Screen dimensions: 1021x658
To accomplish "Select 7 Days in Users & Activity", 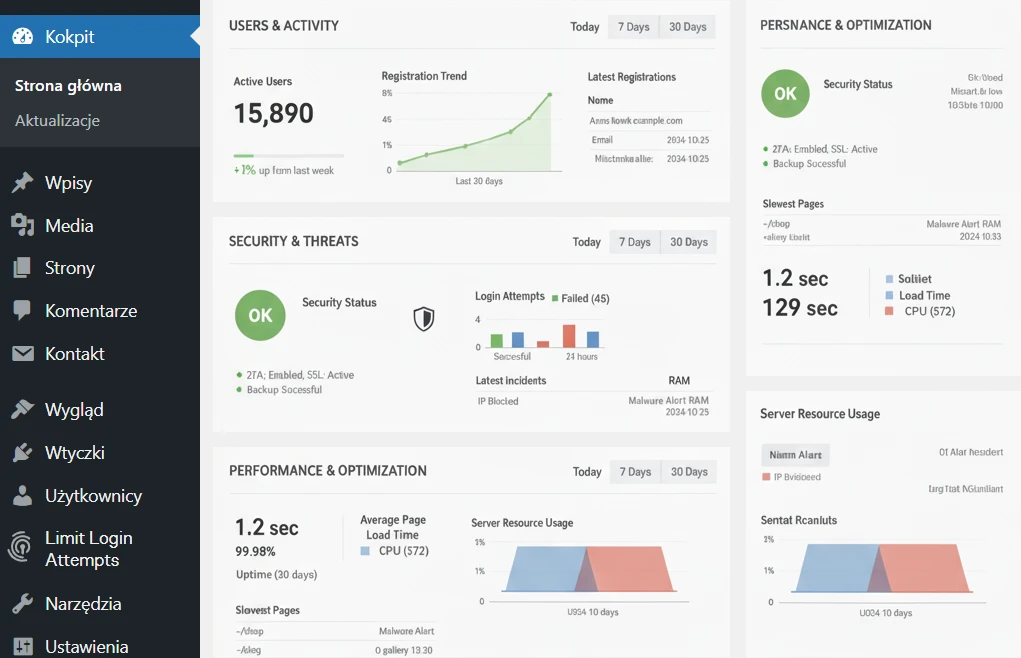I will 633,27.
